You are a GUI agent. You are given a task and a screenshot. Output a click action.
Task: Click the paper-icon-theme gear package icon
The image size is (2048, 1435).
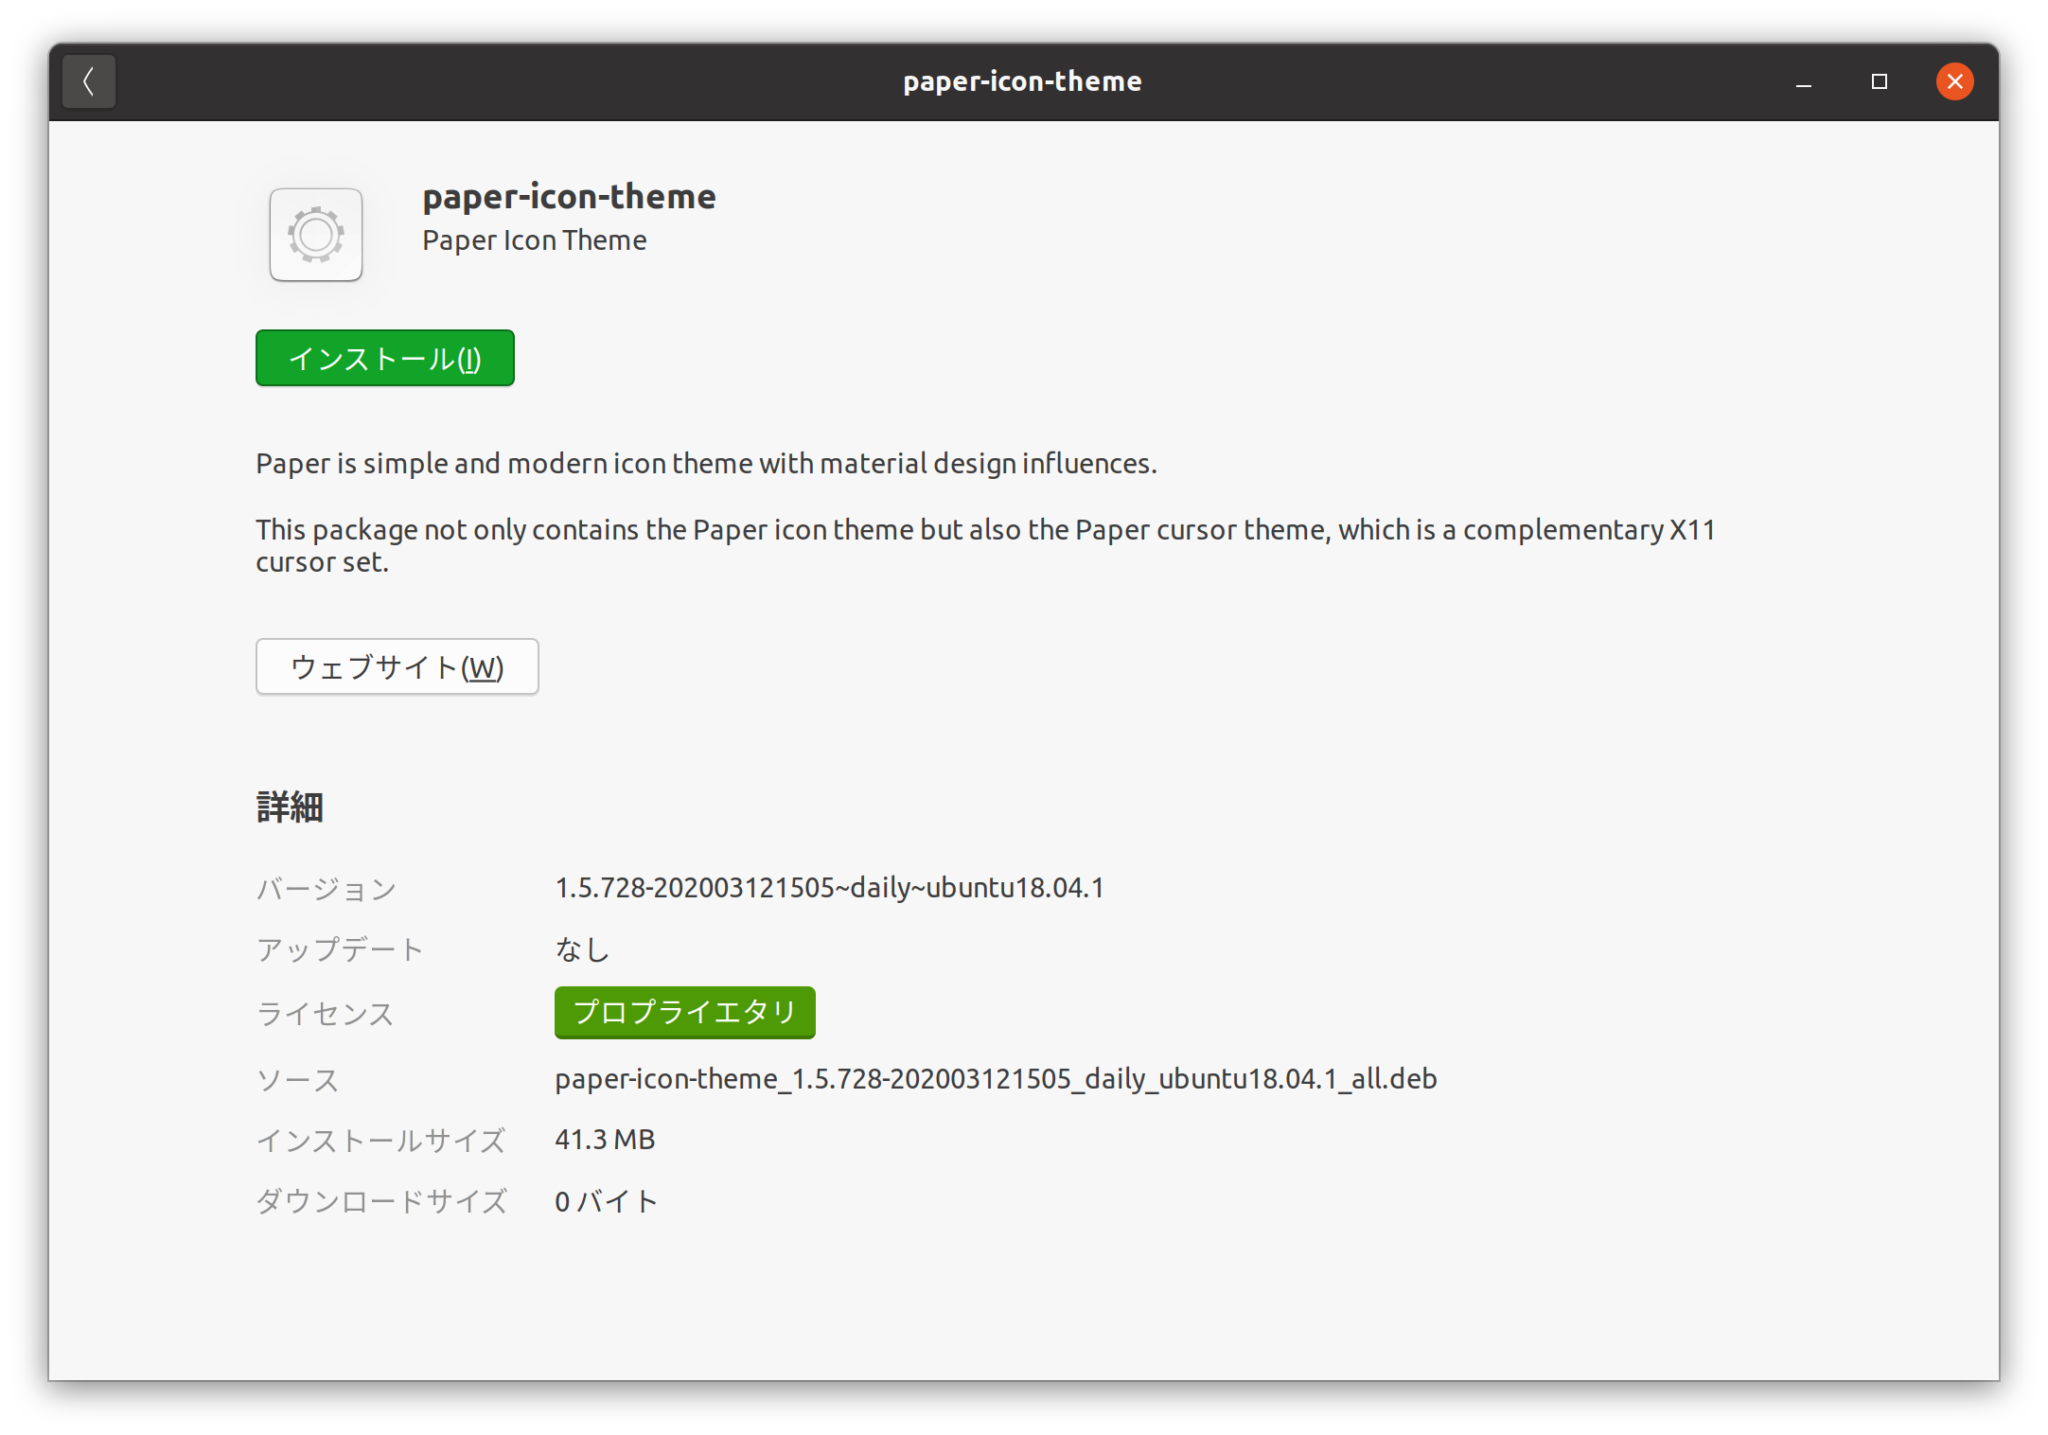click(x=316, y=235)
